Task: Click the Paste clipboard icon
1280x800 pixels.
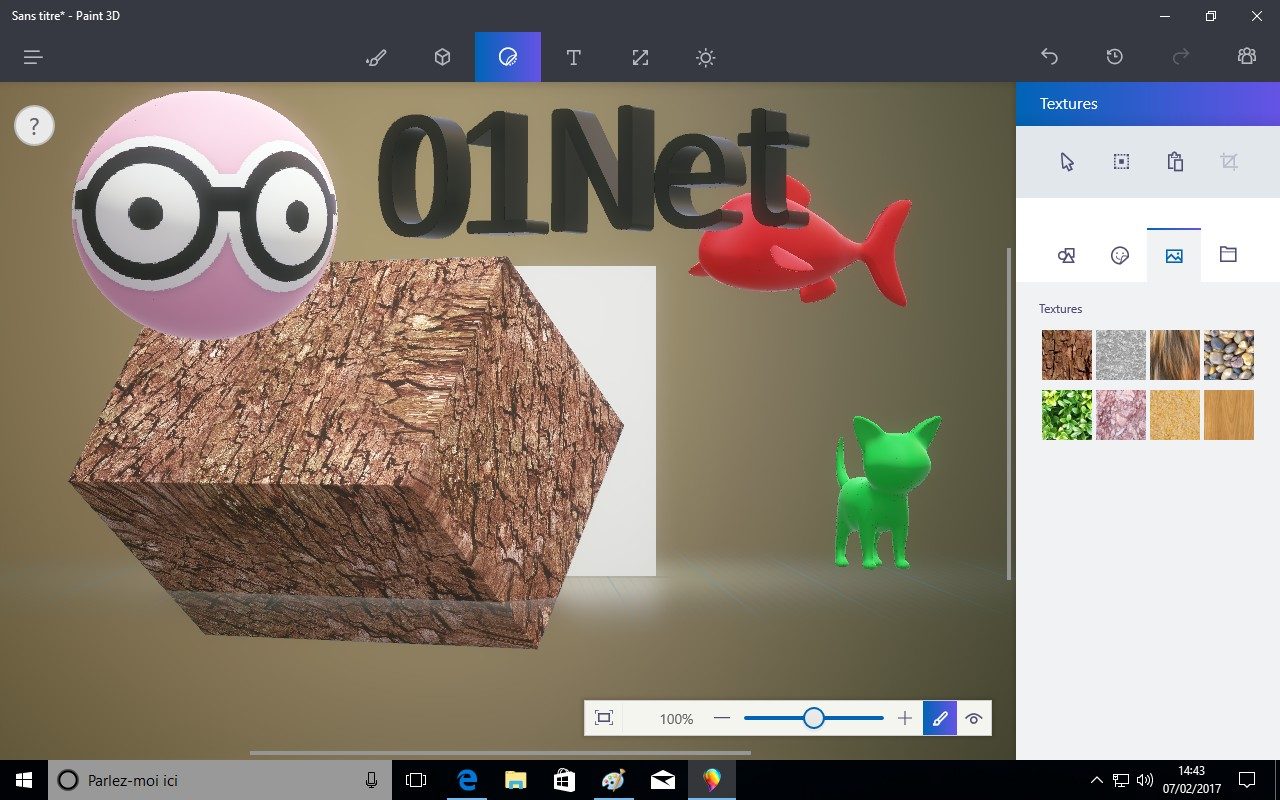Action: (1175, 162)
